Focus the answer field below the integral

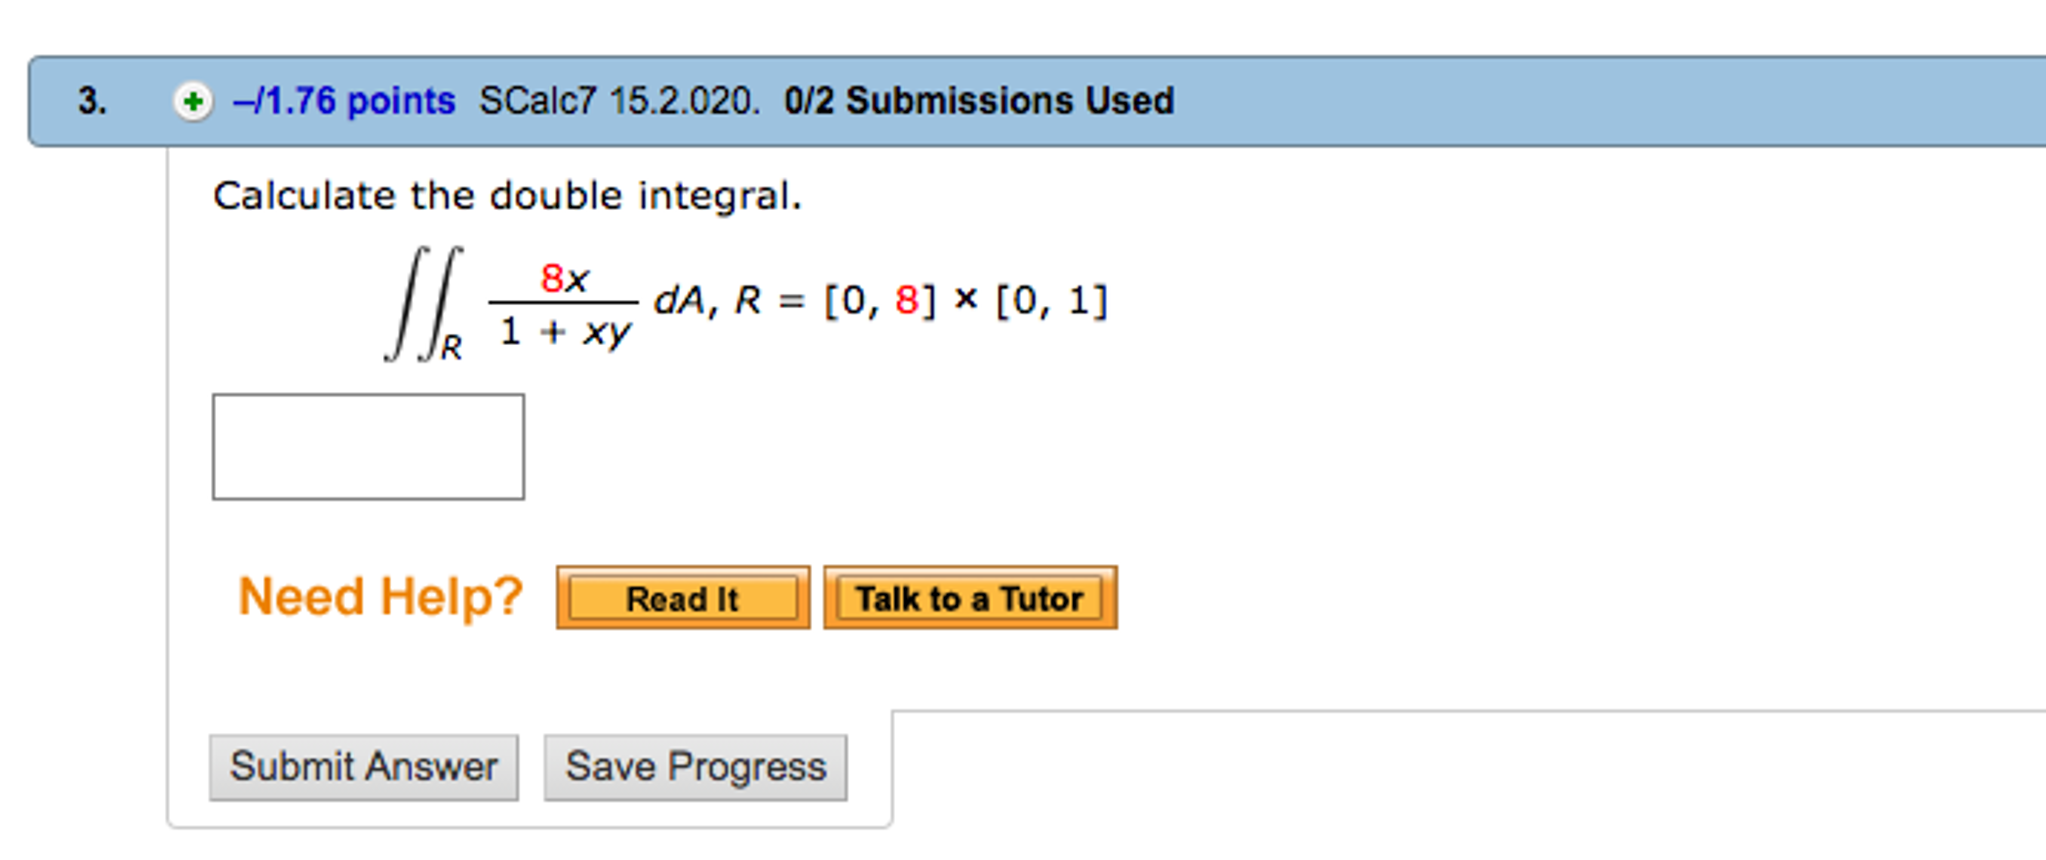368,445
